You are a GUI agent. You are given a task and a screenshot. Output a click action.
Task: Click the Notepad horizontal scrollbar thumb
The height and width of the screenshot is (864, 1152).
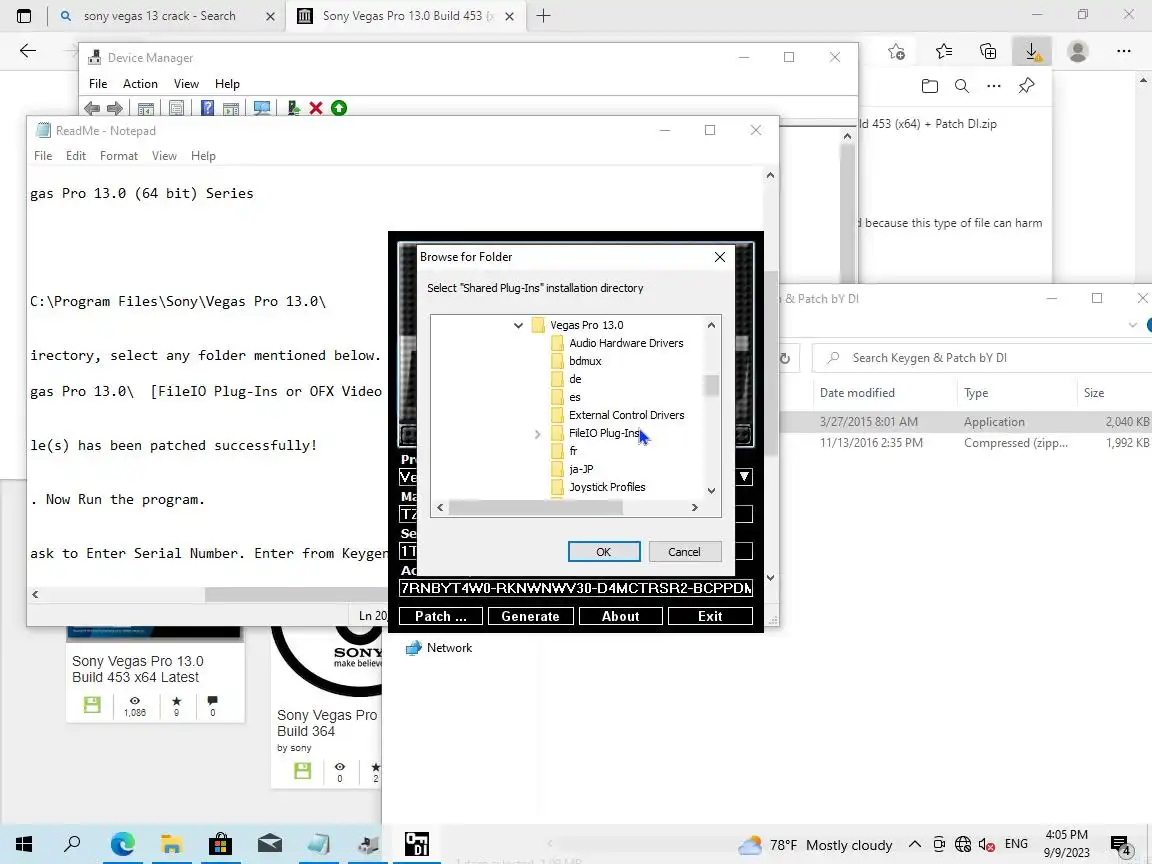(x=296, y=594)
